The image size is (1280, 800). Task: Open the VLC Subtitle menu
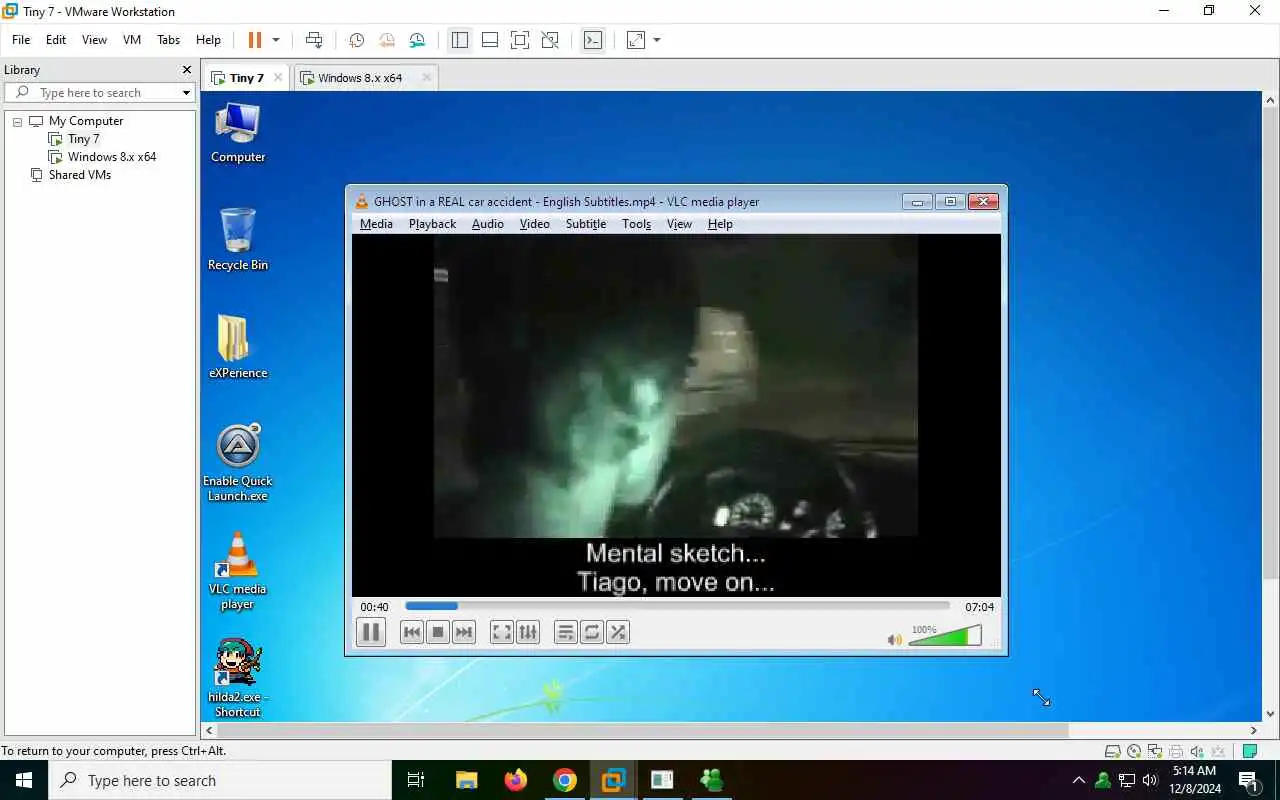(586, 224)
